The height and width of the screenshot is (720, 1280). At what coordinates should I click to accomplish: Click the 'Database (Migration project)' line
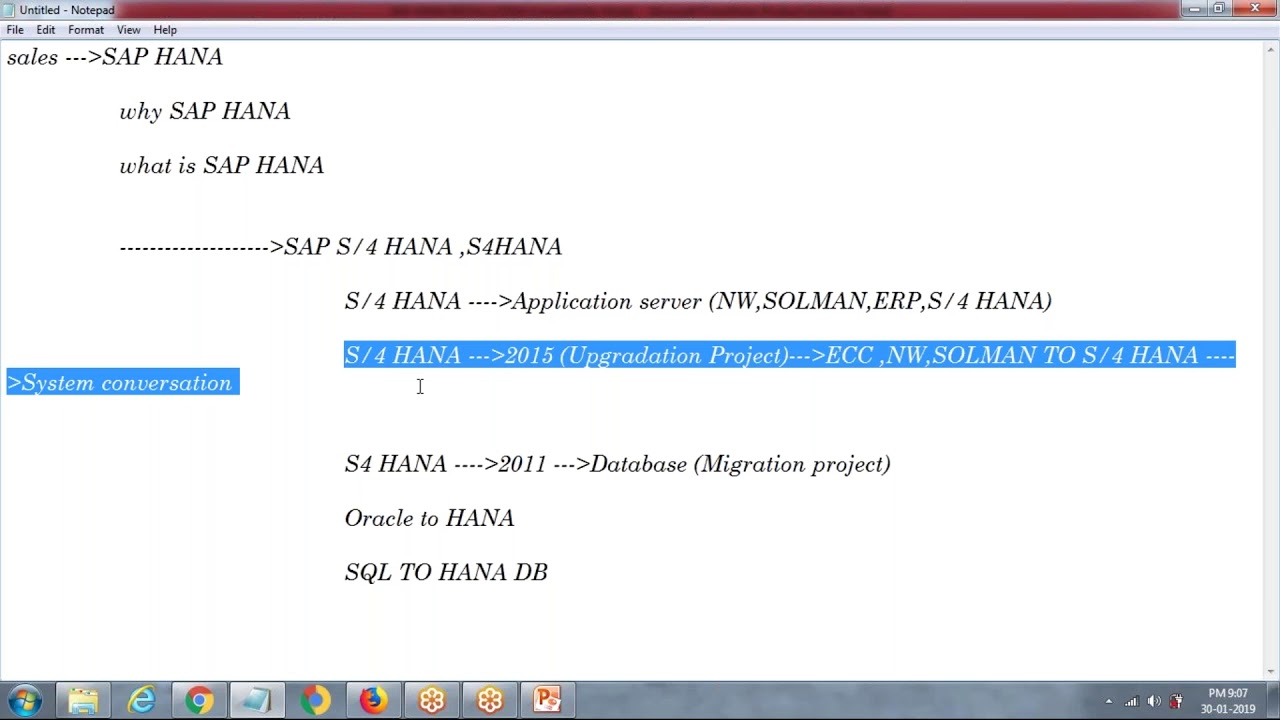(617, 464)
